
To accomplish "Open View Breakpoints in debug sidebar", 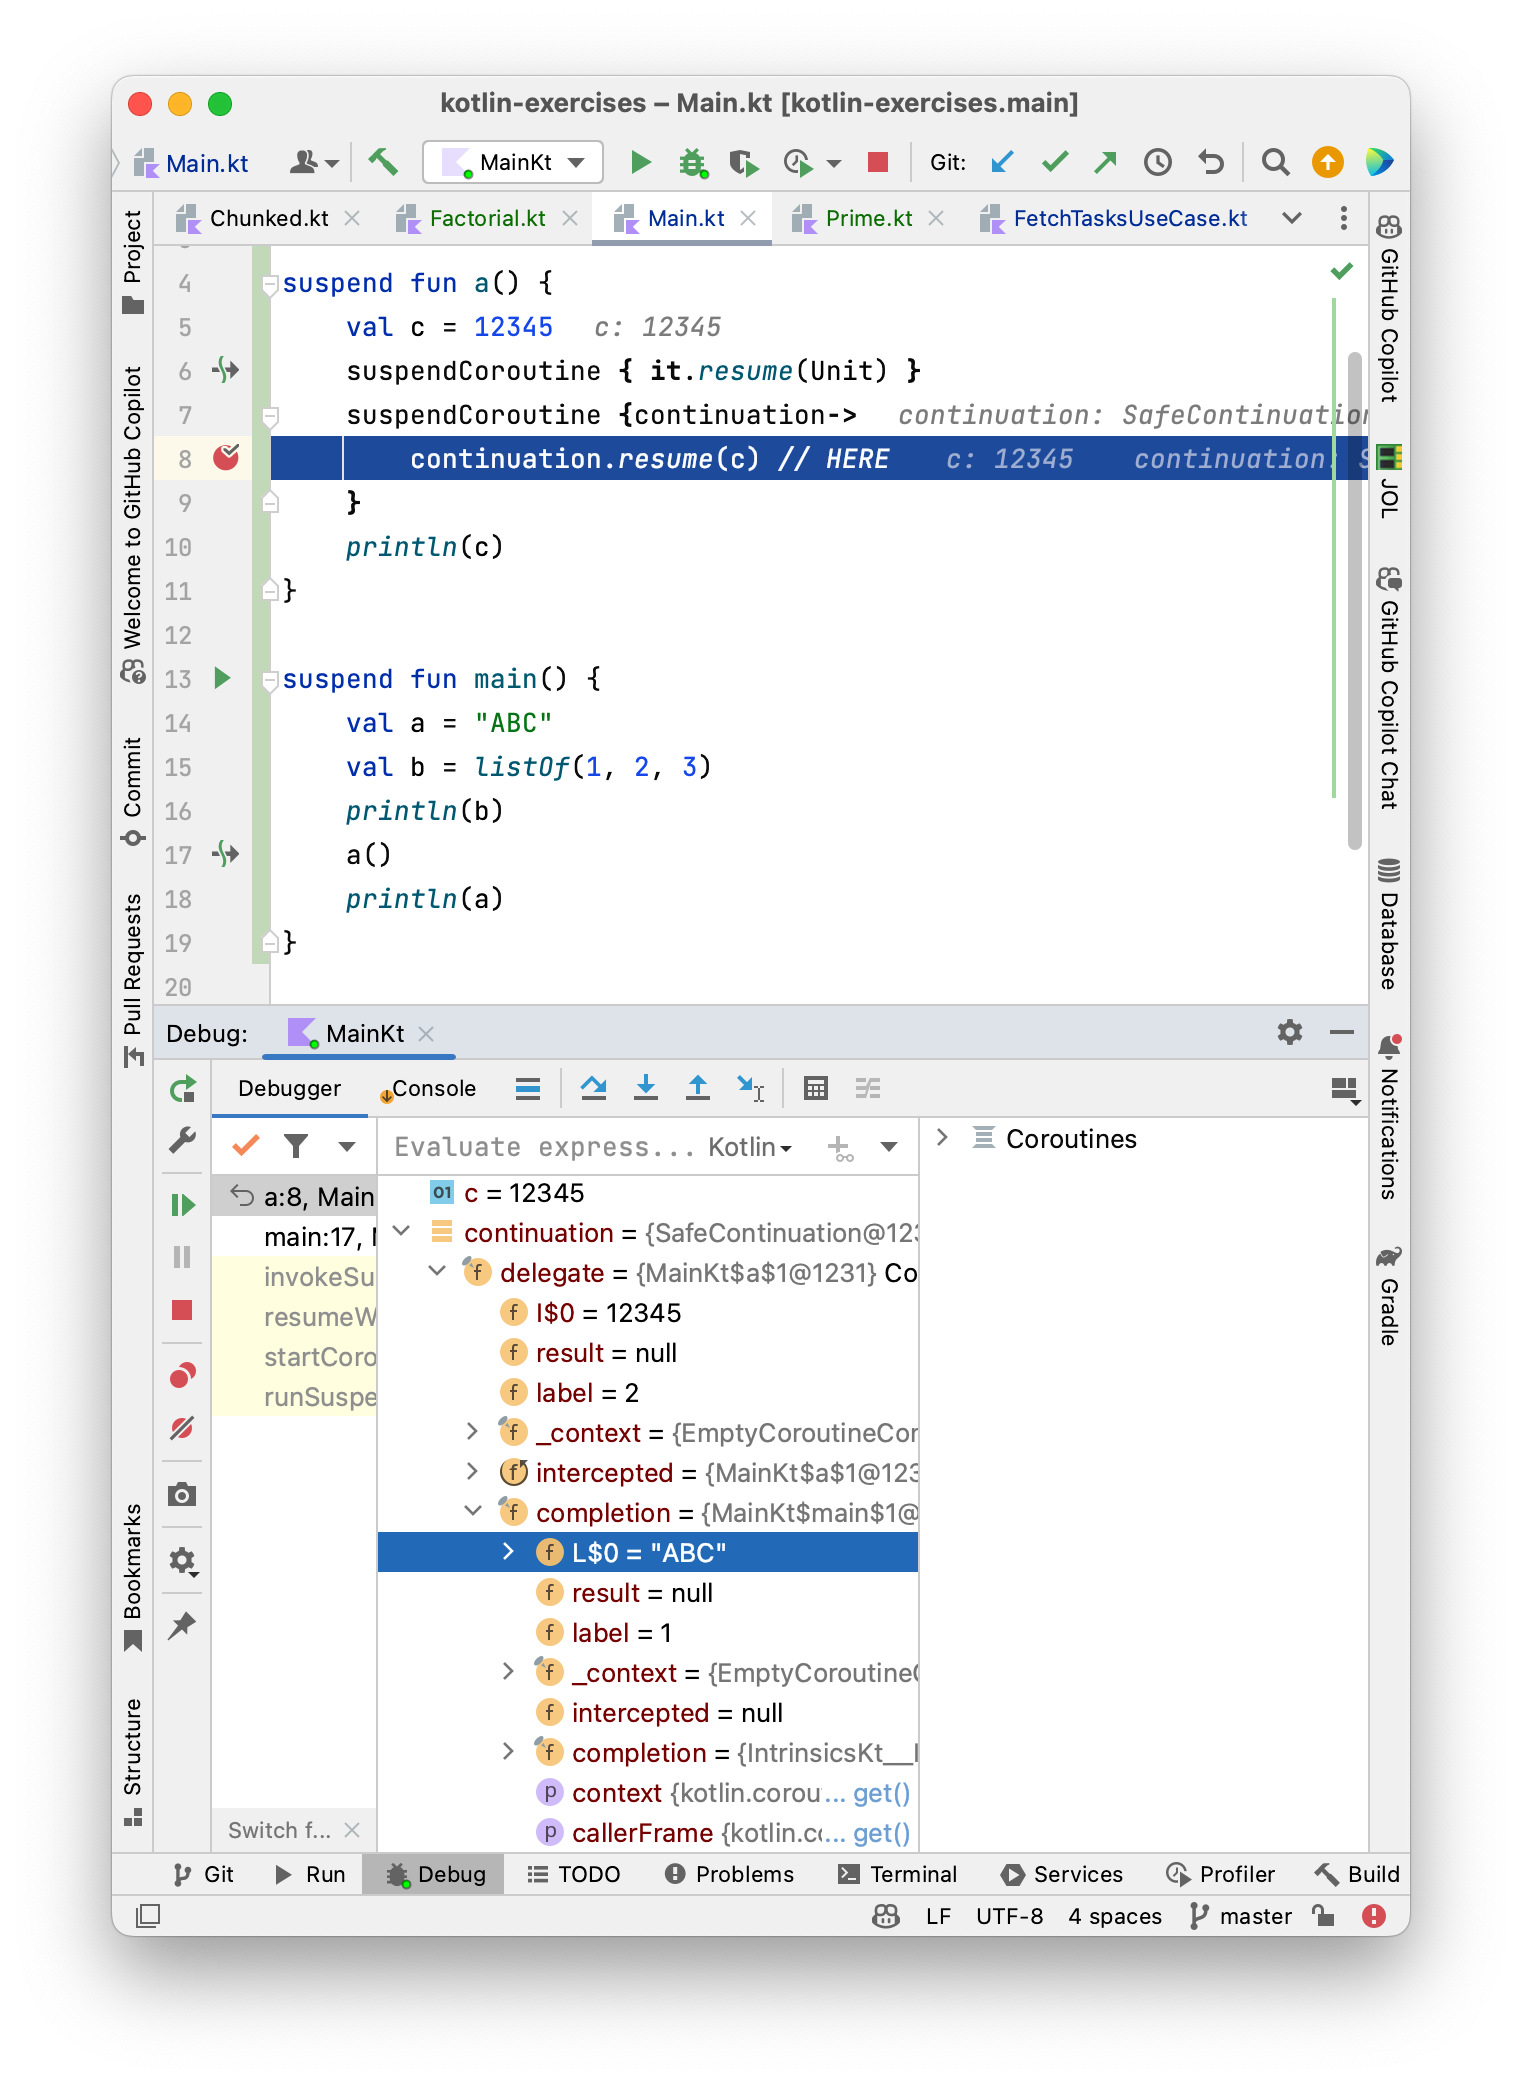I will point(182,1376).
